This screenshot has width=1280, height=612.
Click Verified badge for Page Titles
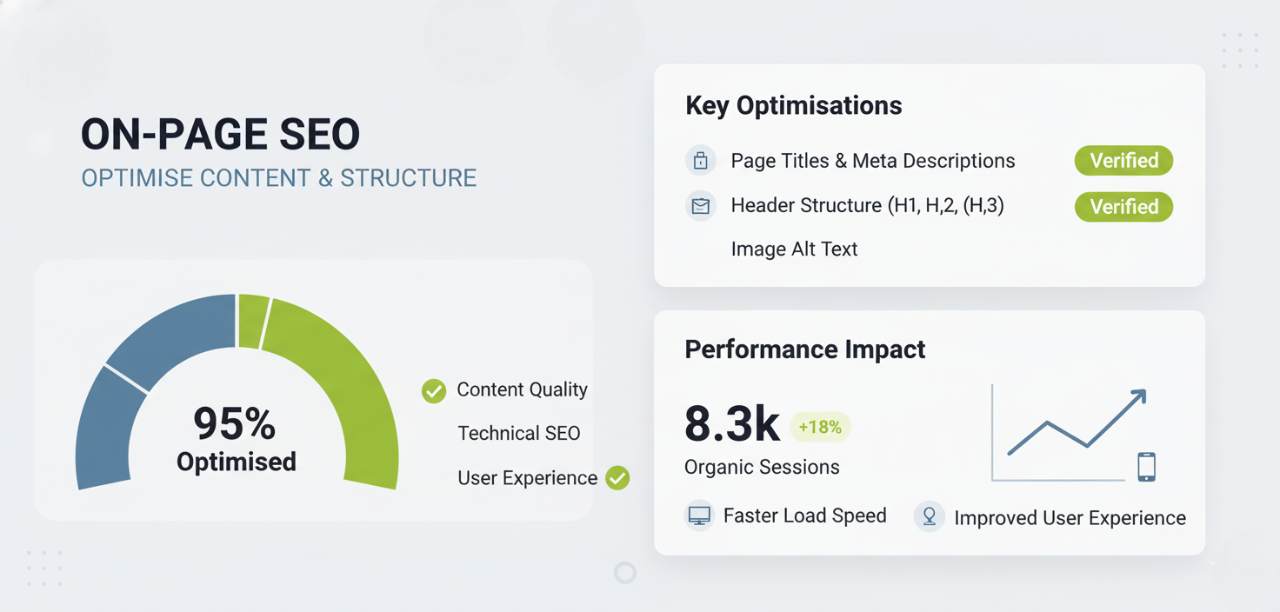pos(1123,160)
